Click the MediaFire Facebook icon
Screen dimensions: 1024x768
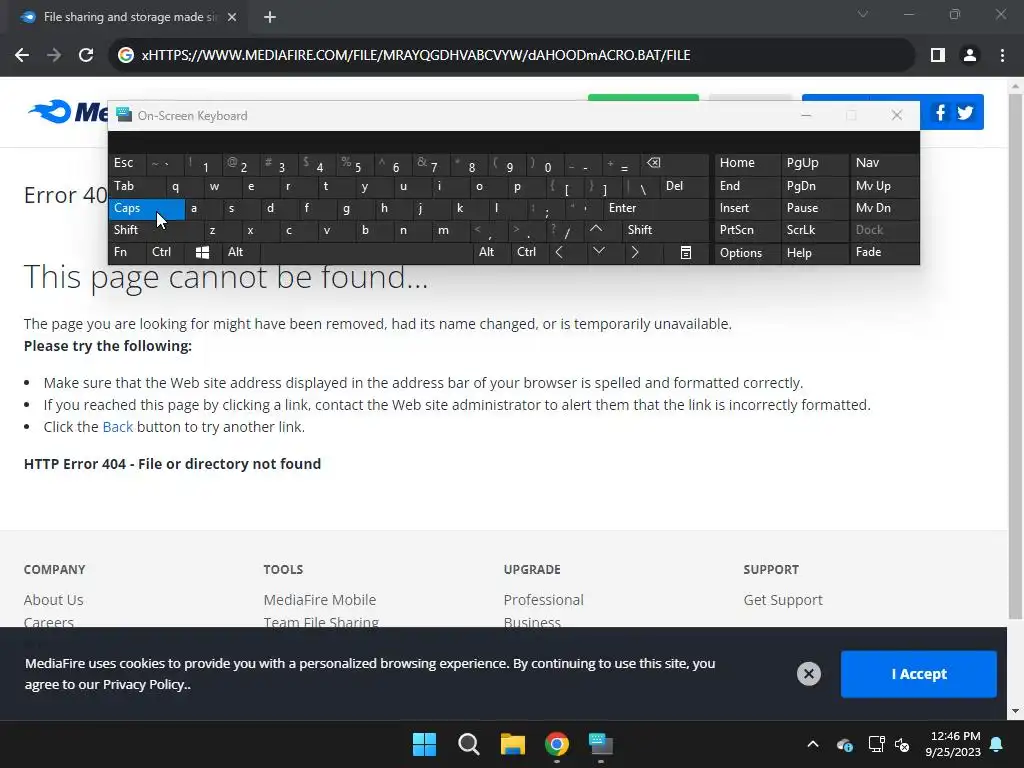[940, 112]
